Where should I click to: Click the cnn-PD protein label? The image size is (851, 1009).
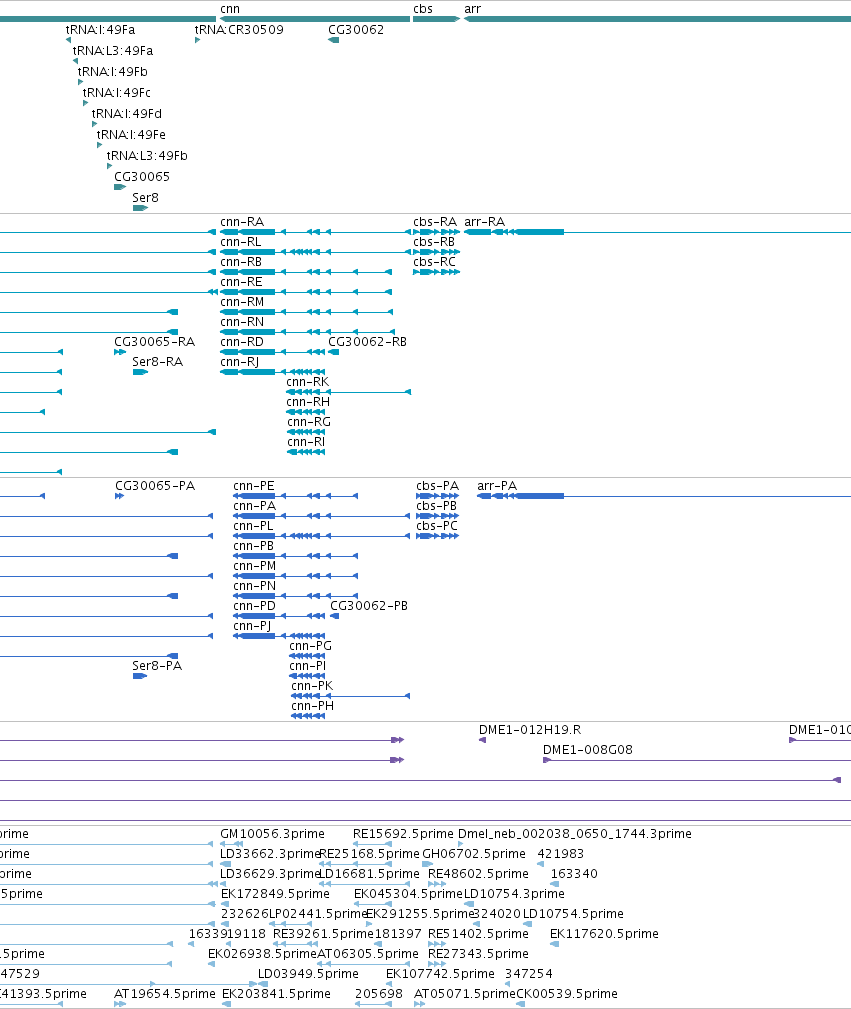pos(254,606)
